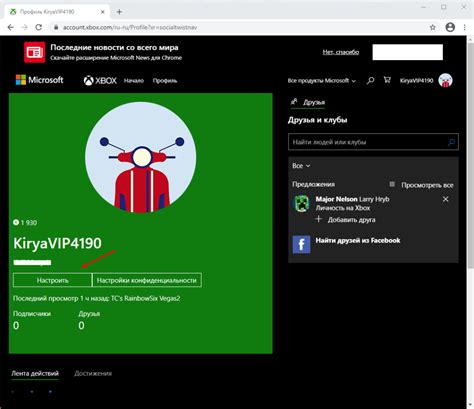Click the large KiryaVIP4190 gamertag text
The height and width of the screenshot is (409, 474).
pyautogui.click(x=57, y=243)
